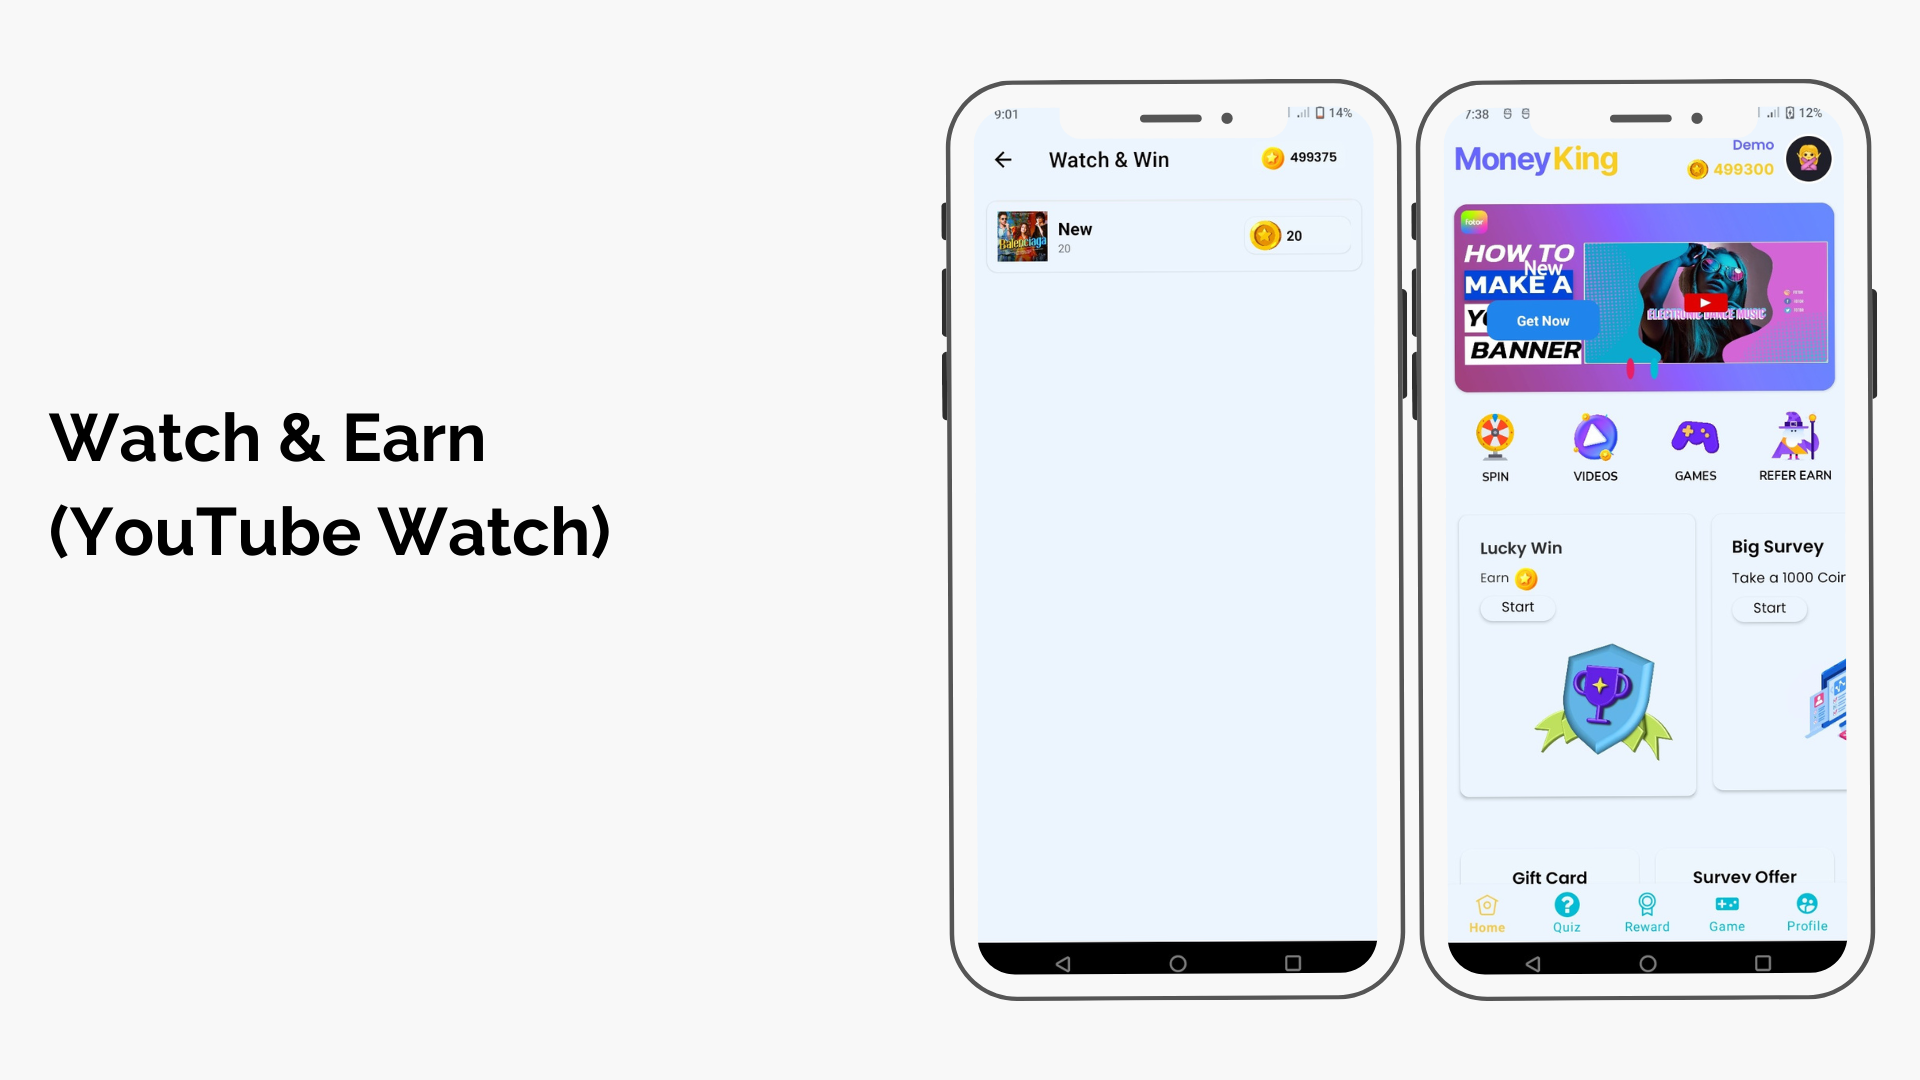The height and width of the screenshot is (1080, 1920).
Task: Tap the YouTube play button on banner
Action: pos(1705,302)
